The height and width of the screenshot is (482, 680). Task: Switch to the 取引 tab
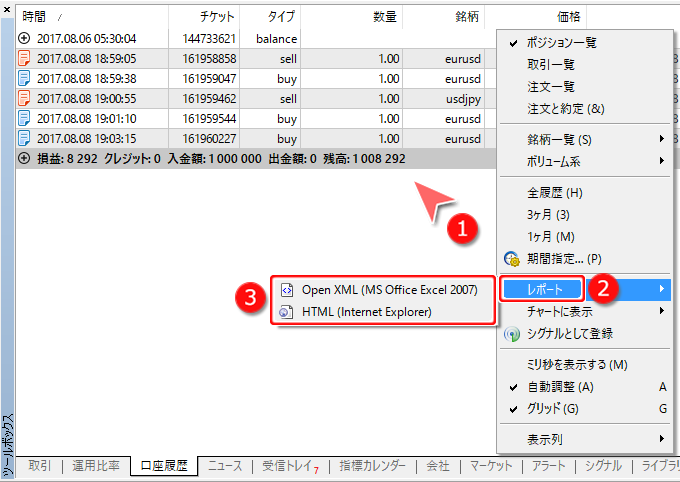[x=39, y=466]
